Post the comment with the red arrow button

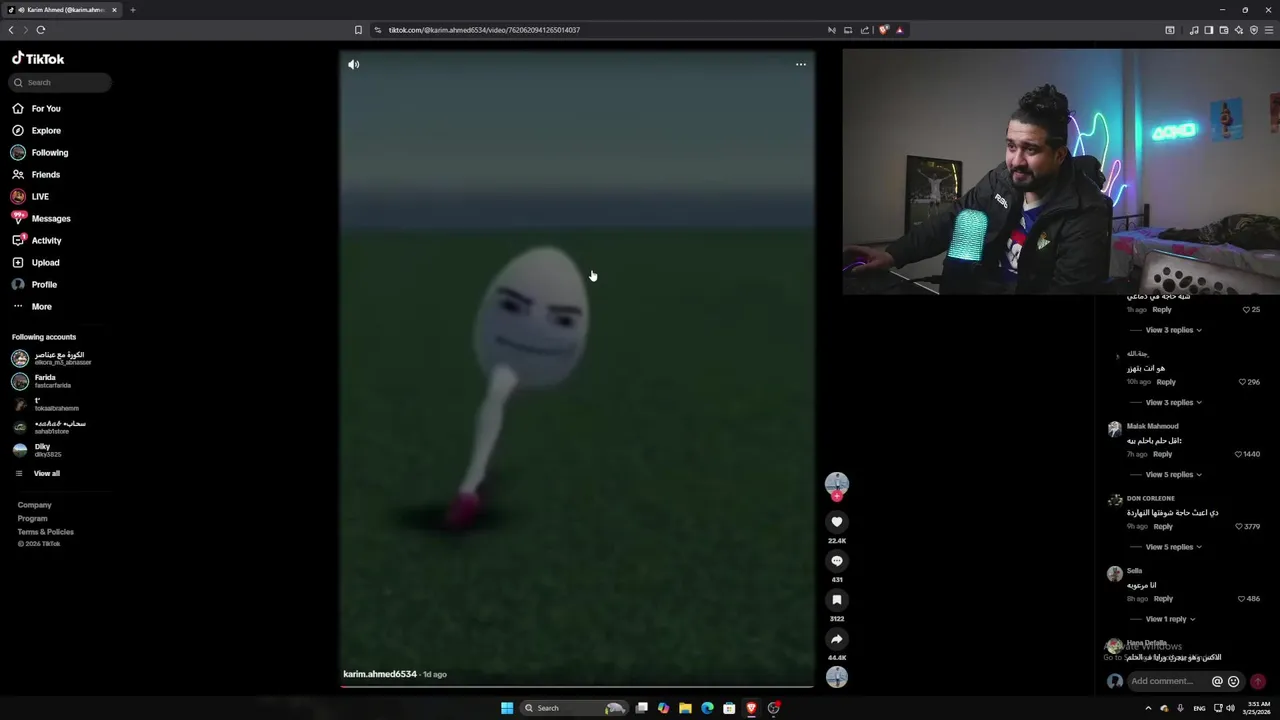1258,681
